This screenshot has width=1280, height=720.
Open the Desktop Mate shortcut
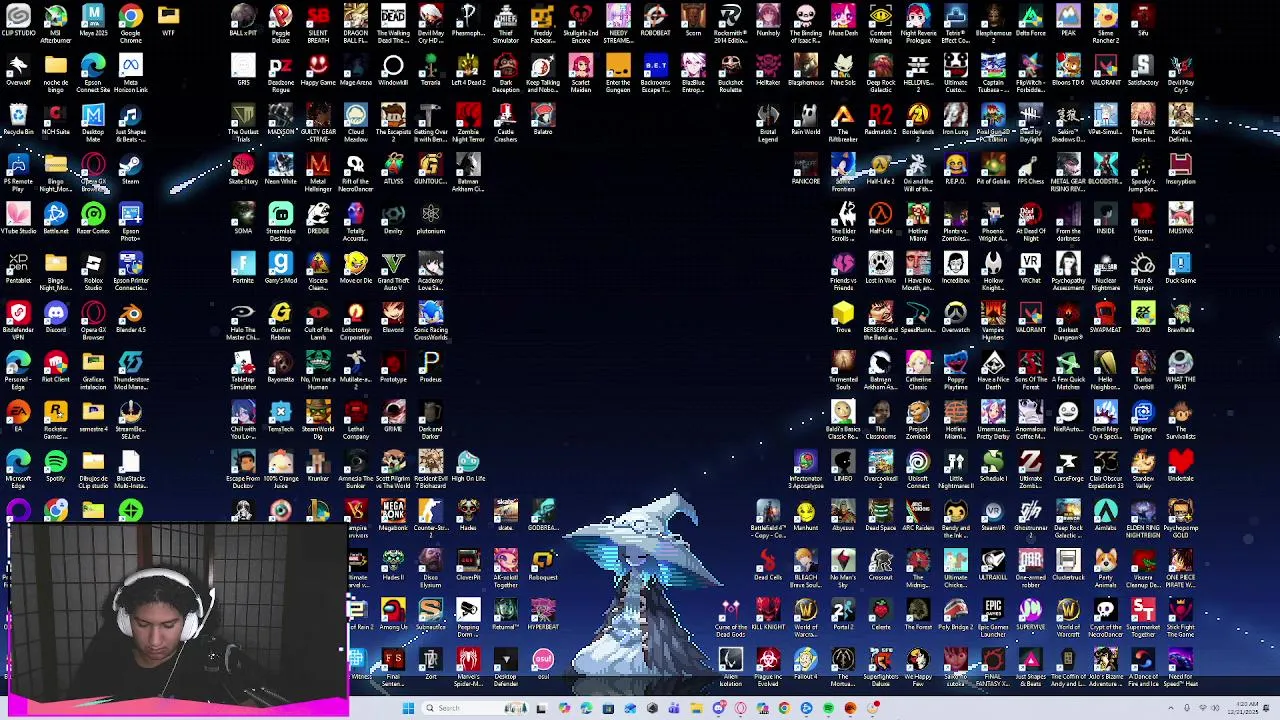[93, 123]
